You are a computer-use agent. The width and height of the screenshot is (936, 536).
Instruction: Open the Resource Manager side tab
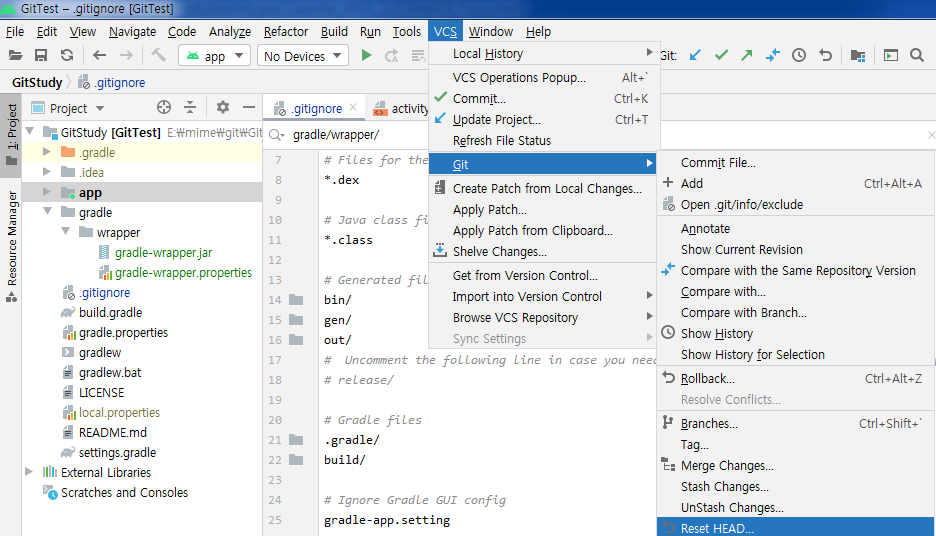[11, 246]
